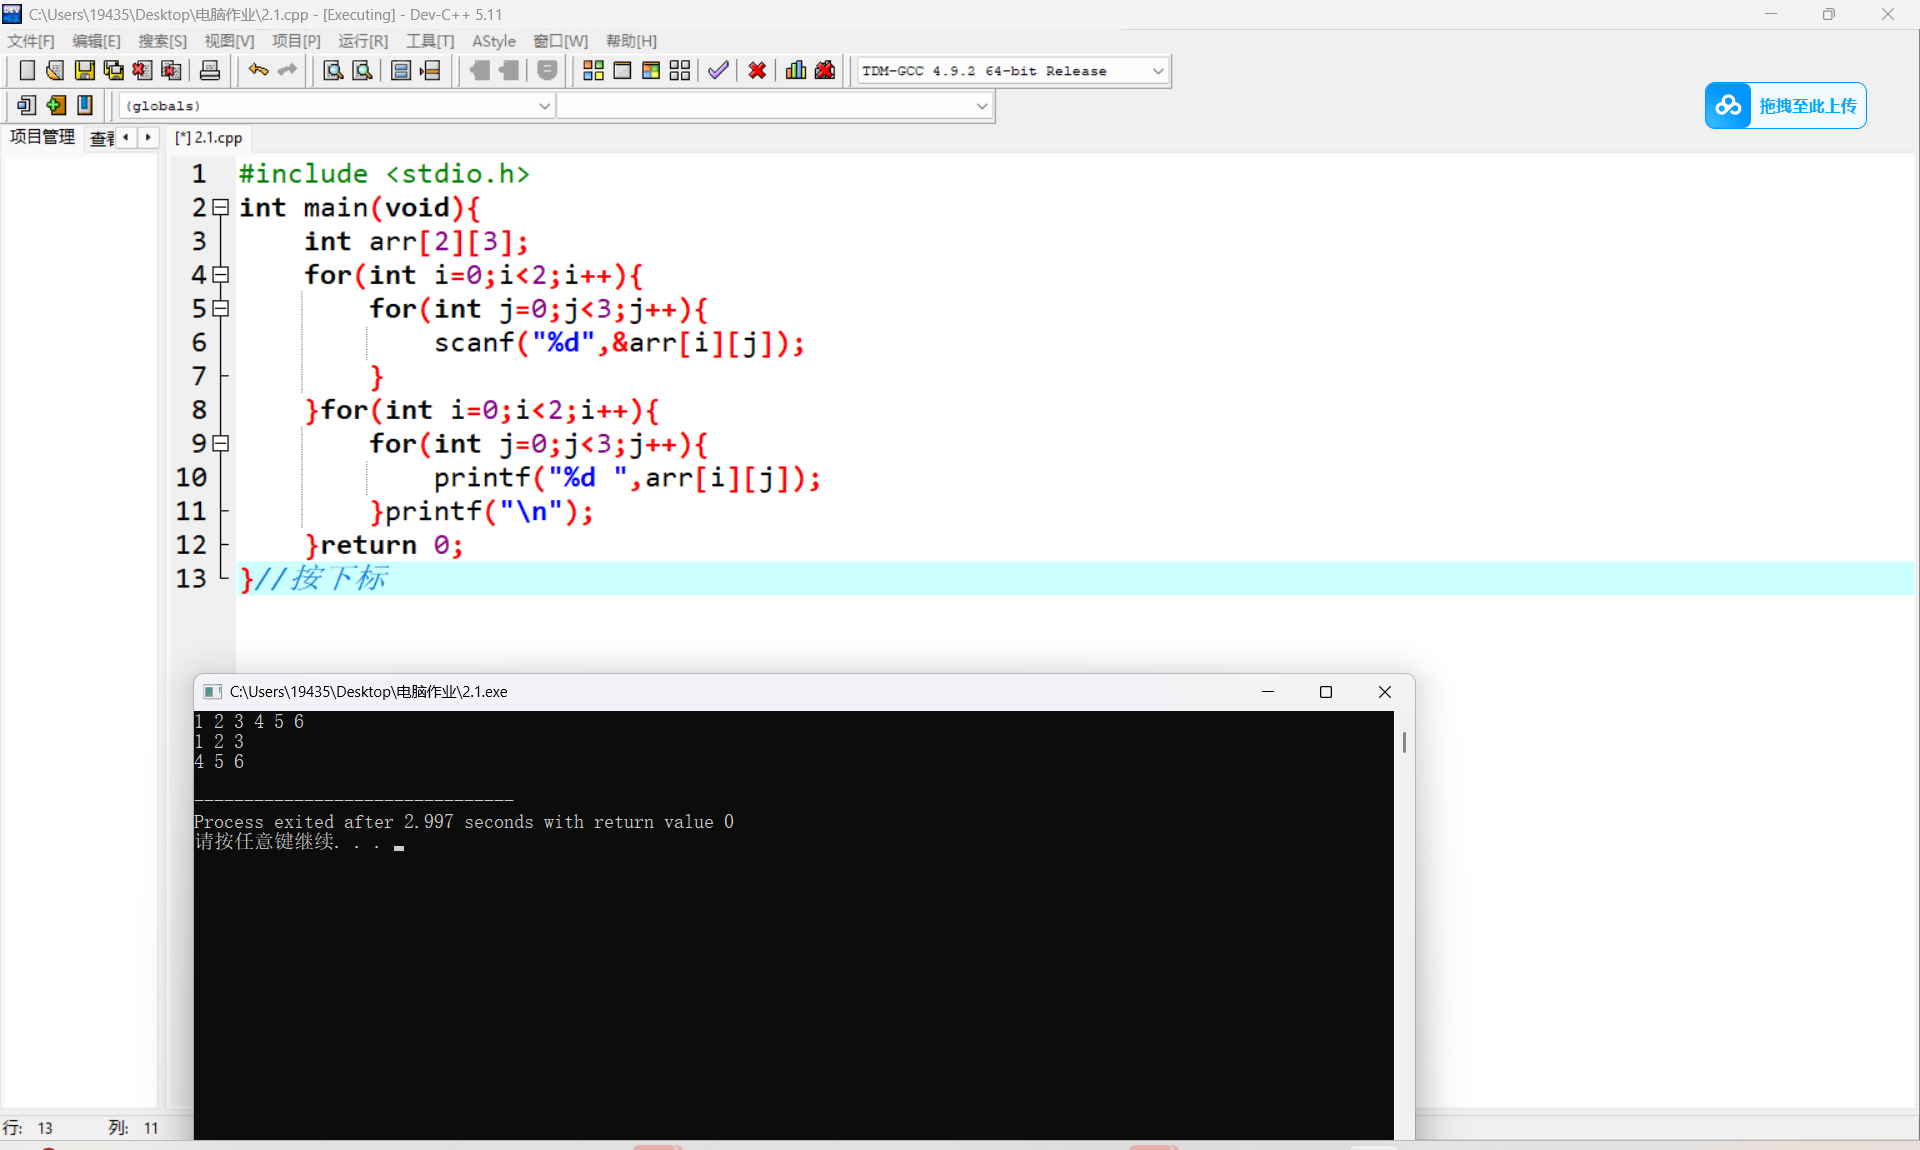The image size is (1920, 1150).
Task: Expand the (globals) scope dropdown
Action: pyautogui.click(x=544, y=106)
